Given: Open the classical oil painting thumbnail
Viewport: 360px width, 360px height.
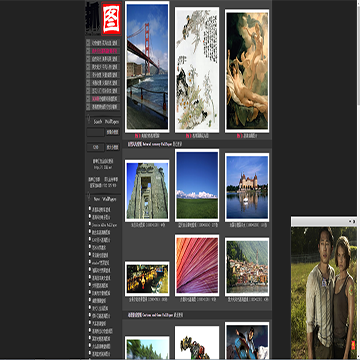Looking at the screenshot, I should point(247,71).
